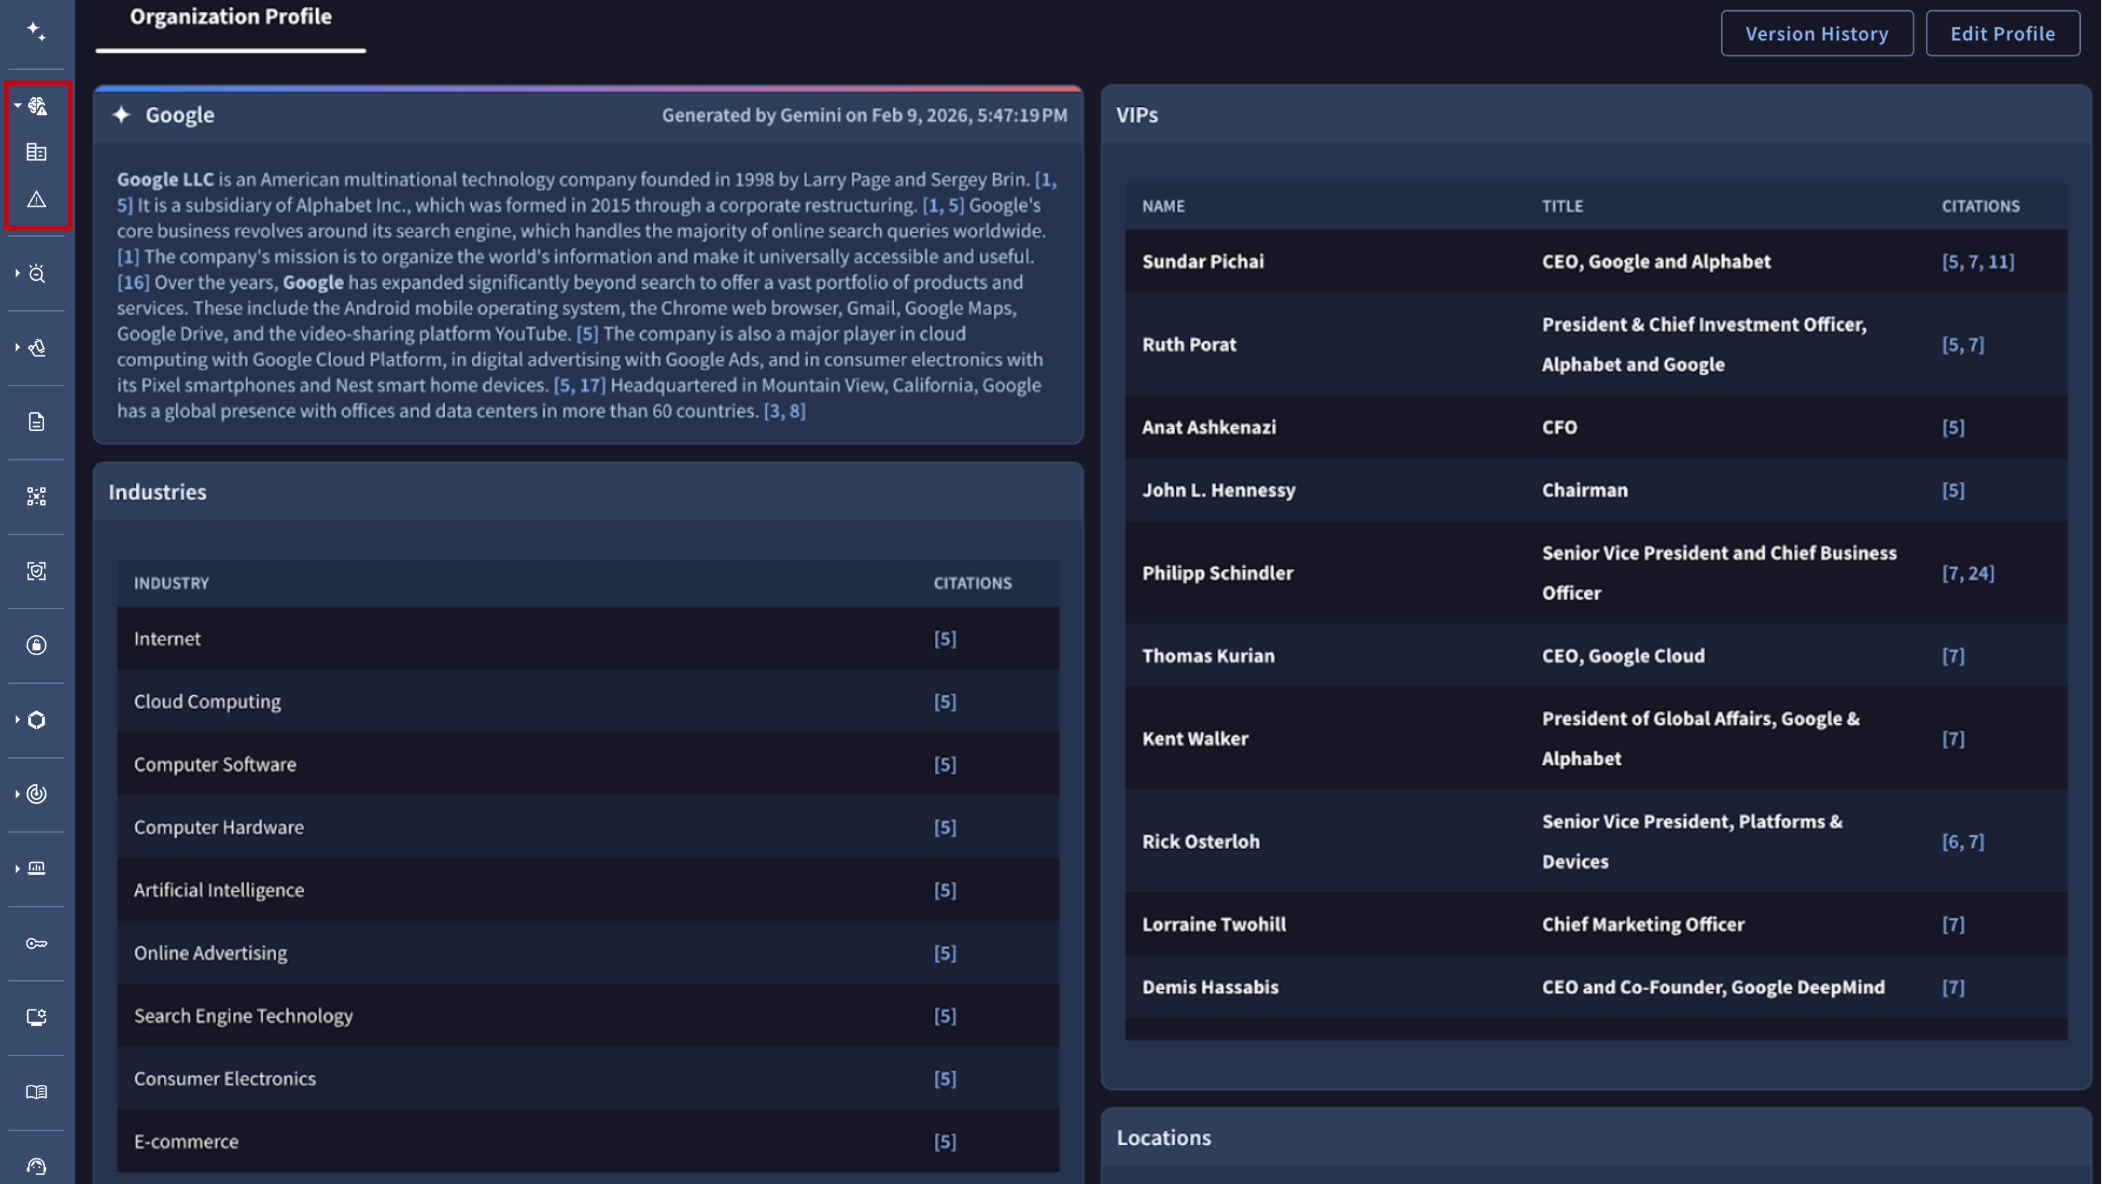Click the warning triangle sidebar icon

[x=37, y=199]
